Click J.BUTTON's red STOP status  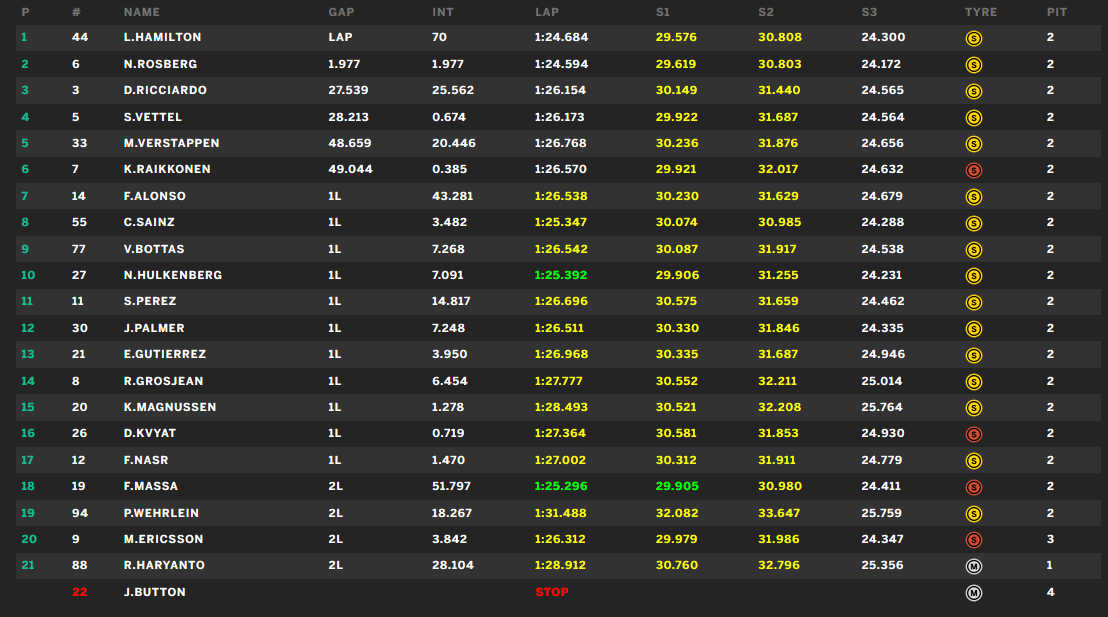(x=552, y=592)
